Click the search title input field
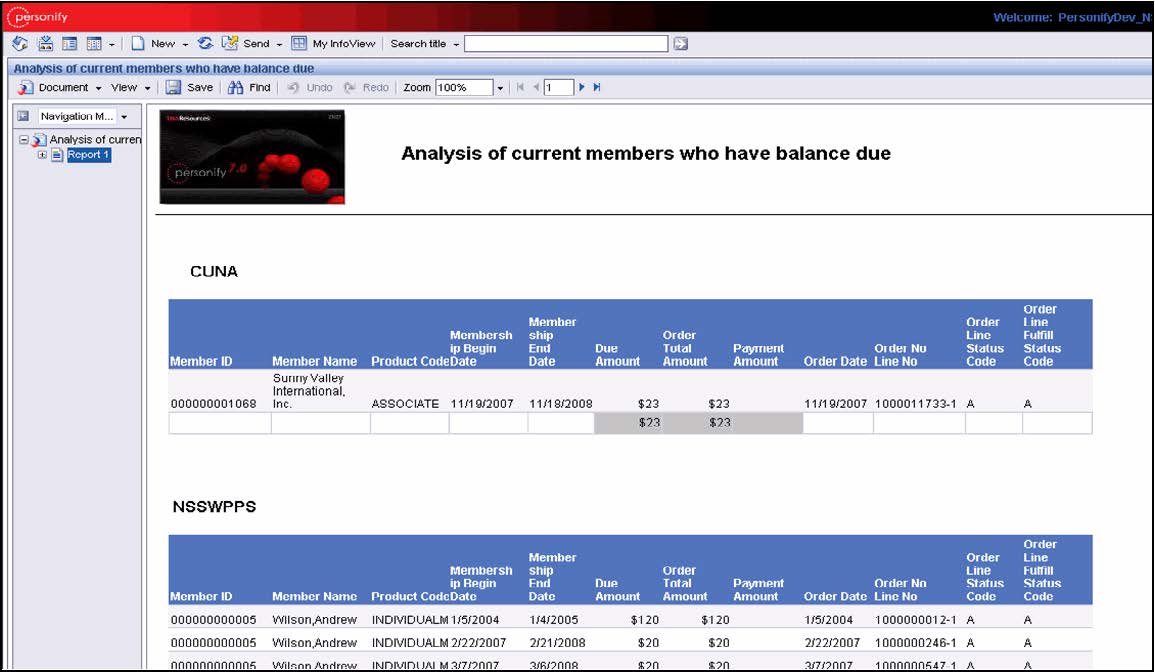The height and width of the screenshot is (672, 1155). (x=566, y=43)
